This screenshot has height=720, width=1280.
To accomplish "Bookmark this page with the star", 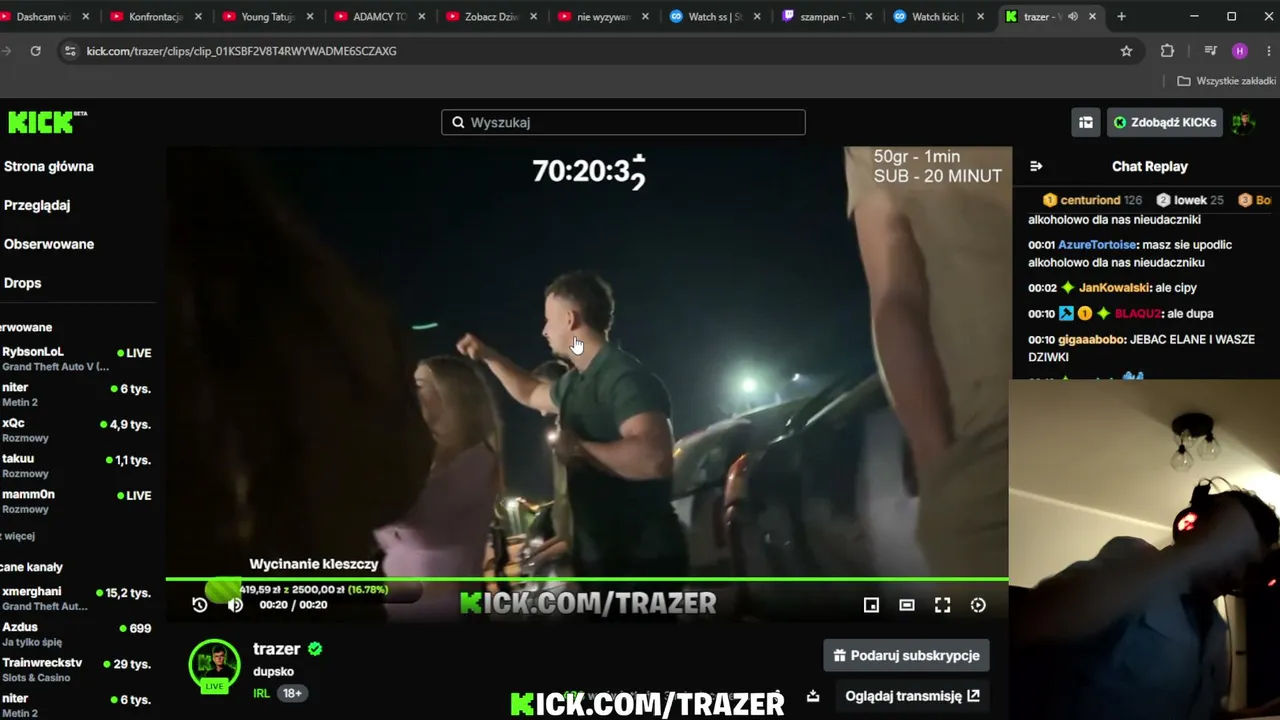I will point(1126,51).
